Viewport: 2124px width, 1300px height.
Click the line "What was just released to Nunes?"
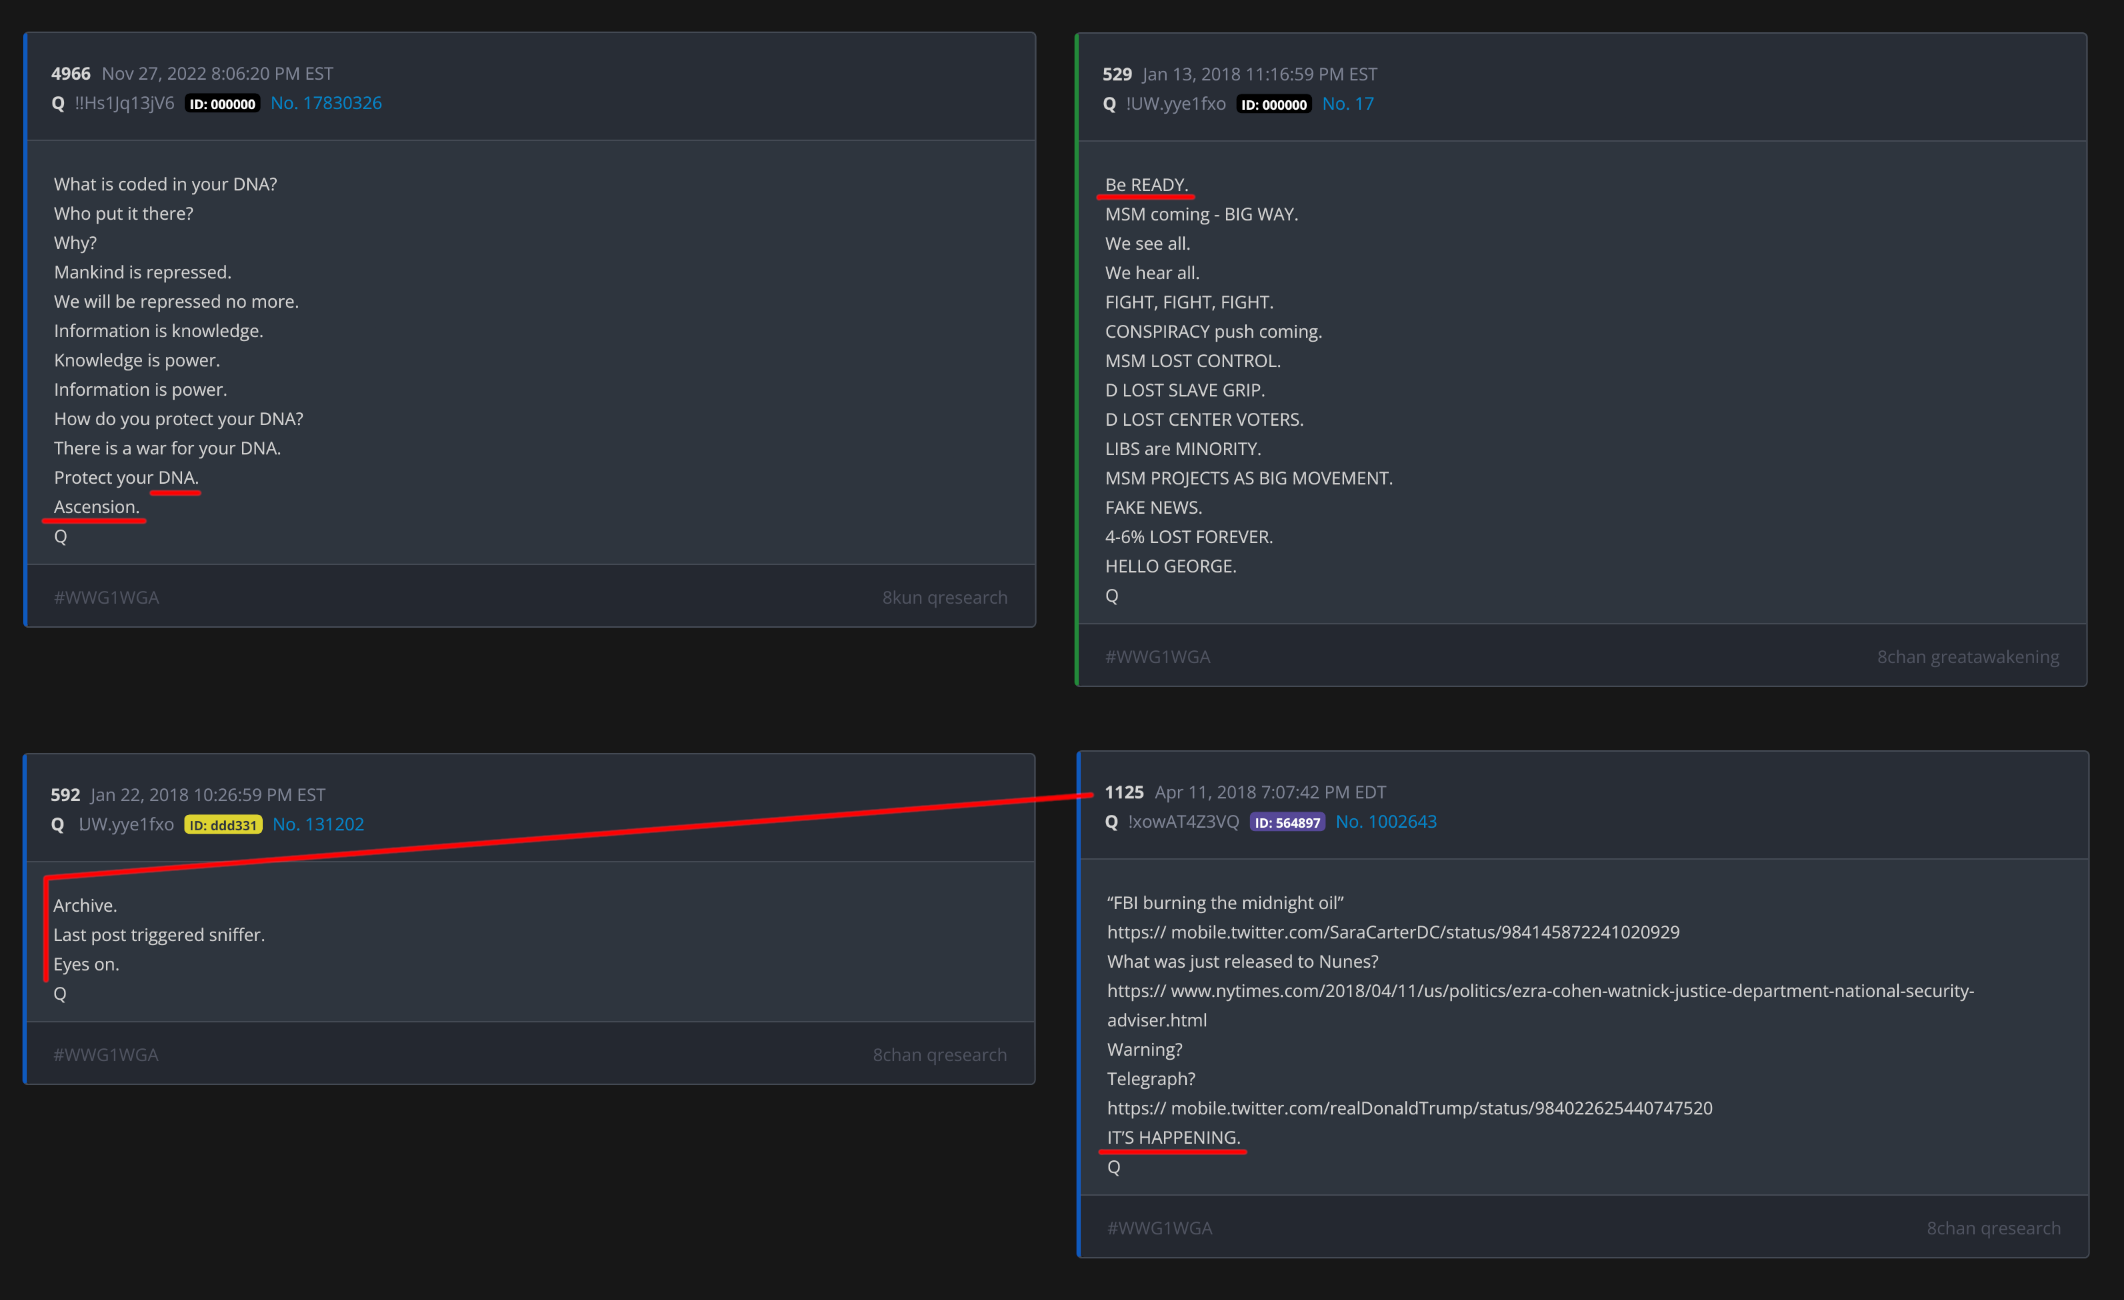(x=1243, y=961)
